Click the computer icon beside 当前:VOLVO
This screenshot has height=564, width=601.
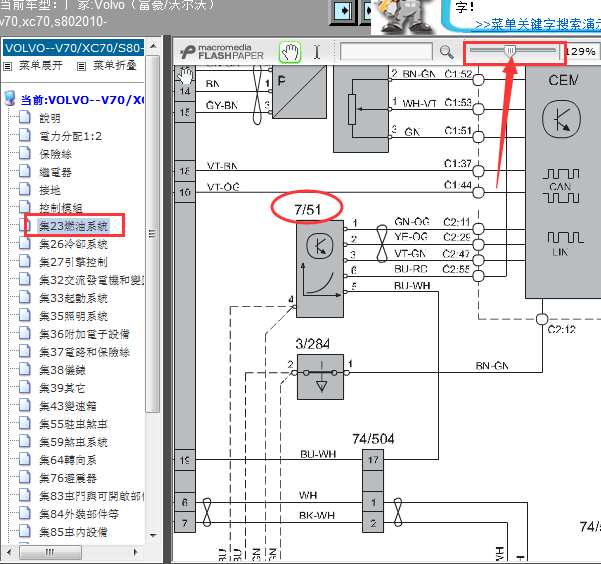click(x=10, y=98)
